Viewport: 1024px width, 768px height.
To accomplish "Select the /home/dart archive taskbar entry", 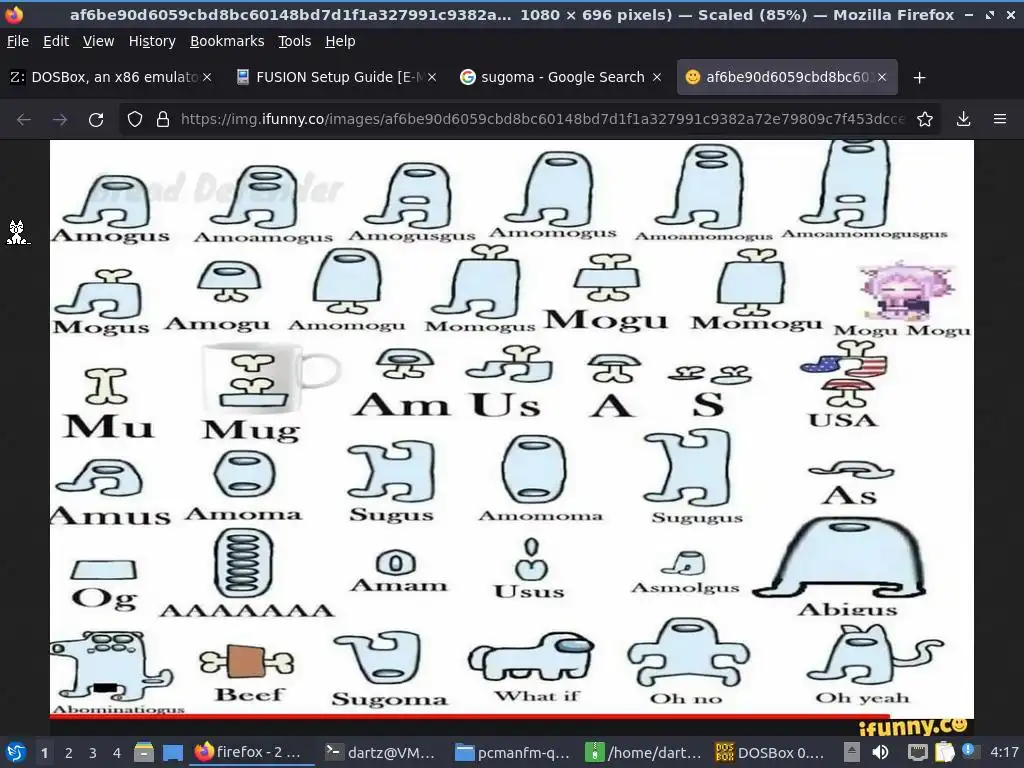I will pyautogui.click(x=643, y=752).
